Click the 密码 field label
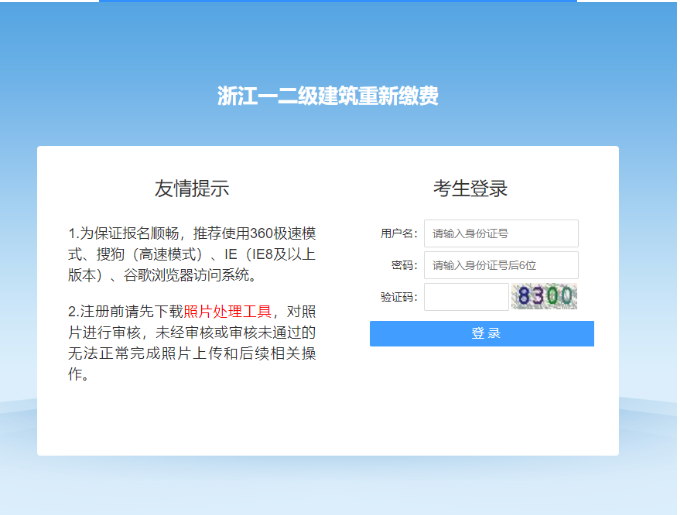This screenshot has width=680, height=515. [x=404, y=265]
